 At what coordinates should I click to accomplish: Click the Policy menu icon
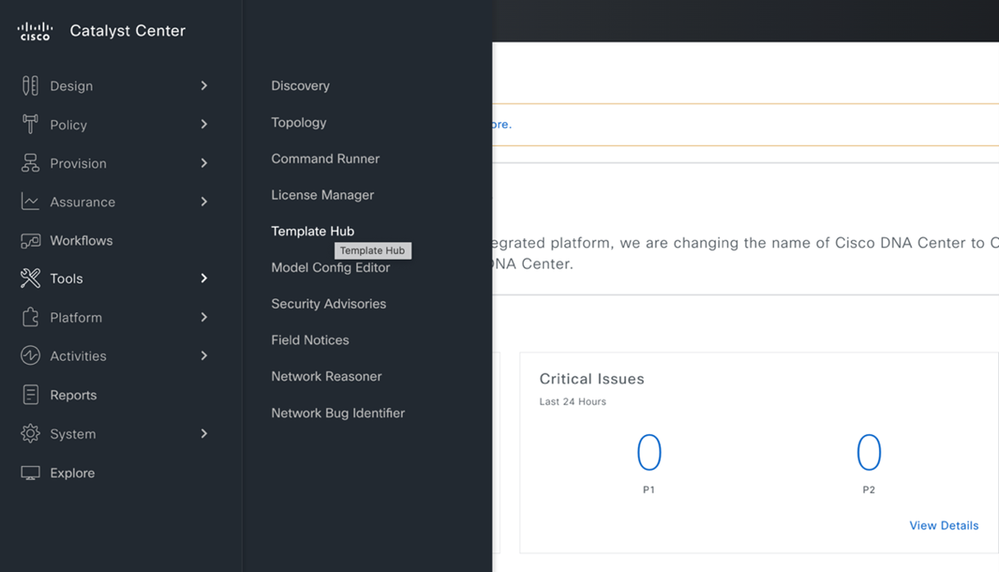30,124
